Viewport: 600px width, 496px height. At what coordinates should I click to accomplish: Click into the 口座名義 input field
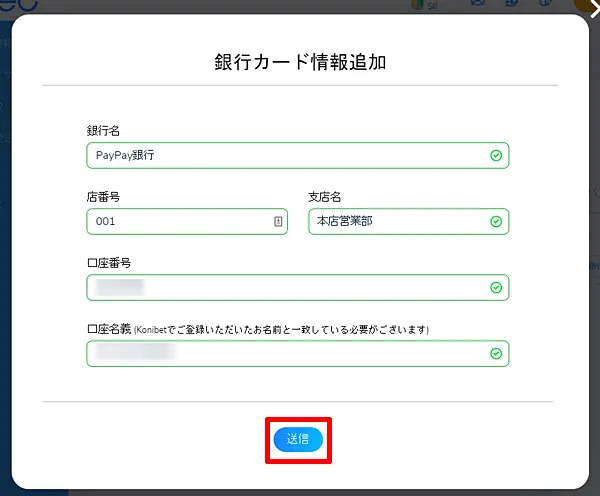(298, 354)
